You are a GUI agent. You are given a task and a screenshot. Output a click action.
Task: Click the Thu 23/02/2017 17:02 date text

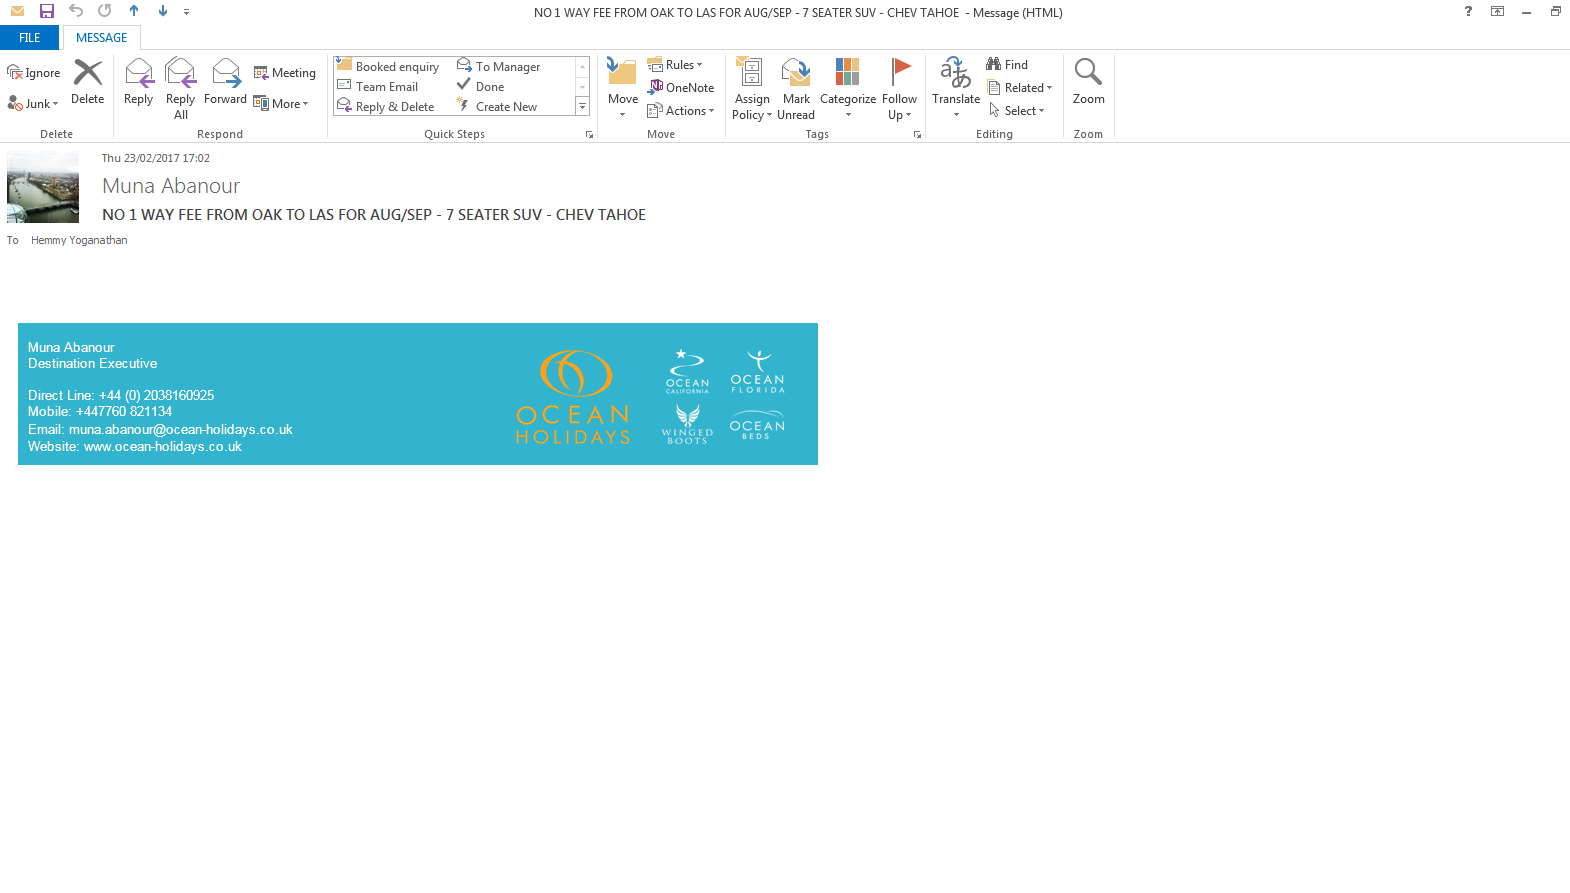[x=156, y=158]
